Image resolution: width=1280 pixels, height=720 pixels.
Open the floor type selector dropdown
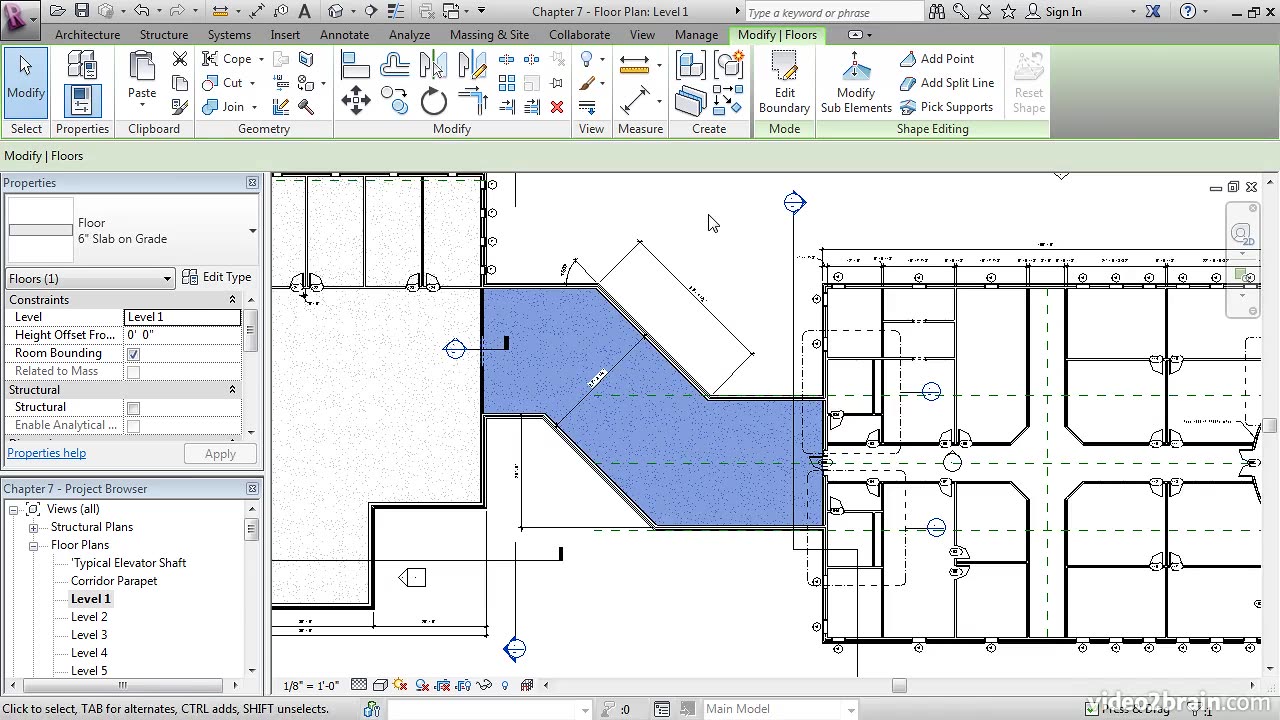pos(252,231)
